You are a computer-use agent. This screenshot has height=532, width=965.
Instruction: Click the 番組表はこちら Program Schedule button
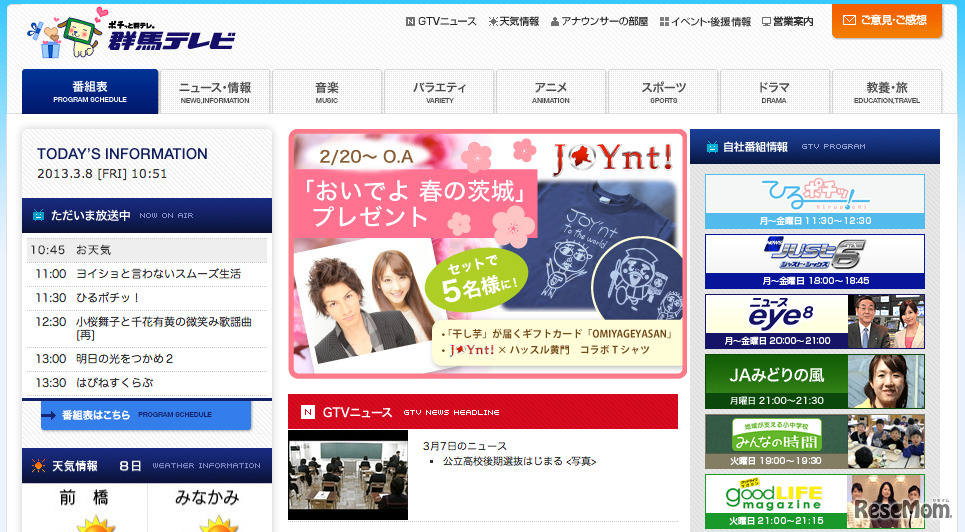pyautogui.click(x=146, y=415)
